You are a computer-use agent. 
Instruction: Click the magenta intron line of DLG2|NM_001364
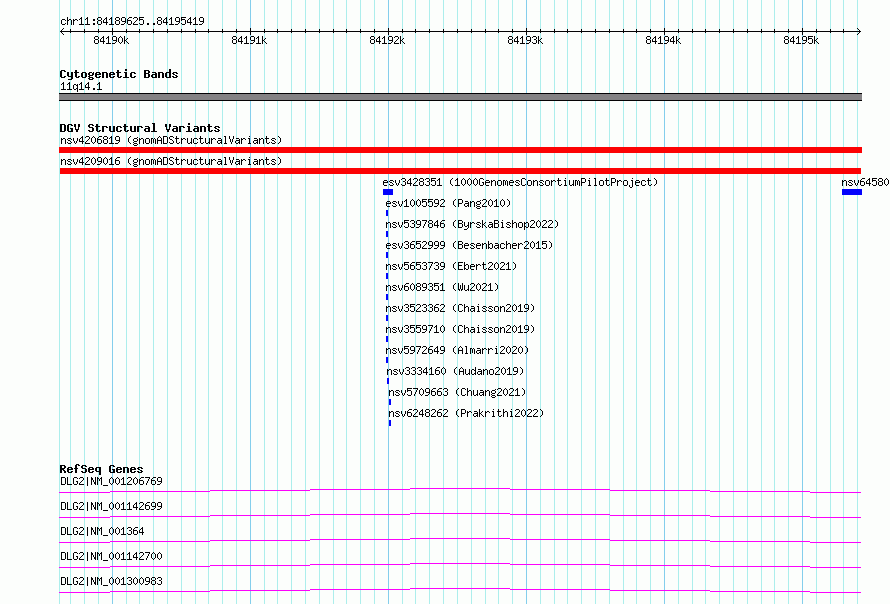[460, 539]
